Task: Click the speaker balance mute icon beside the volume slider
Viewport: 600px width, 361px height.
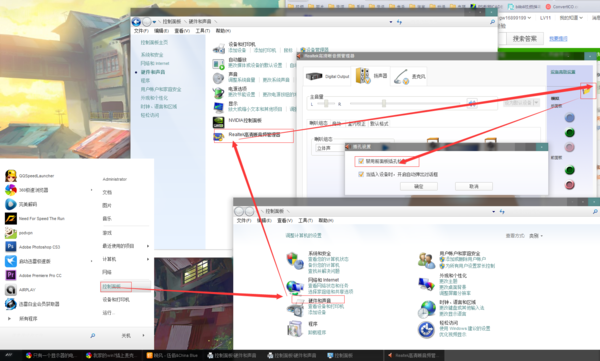Action: [x=472, y=103]
